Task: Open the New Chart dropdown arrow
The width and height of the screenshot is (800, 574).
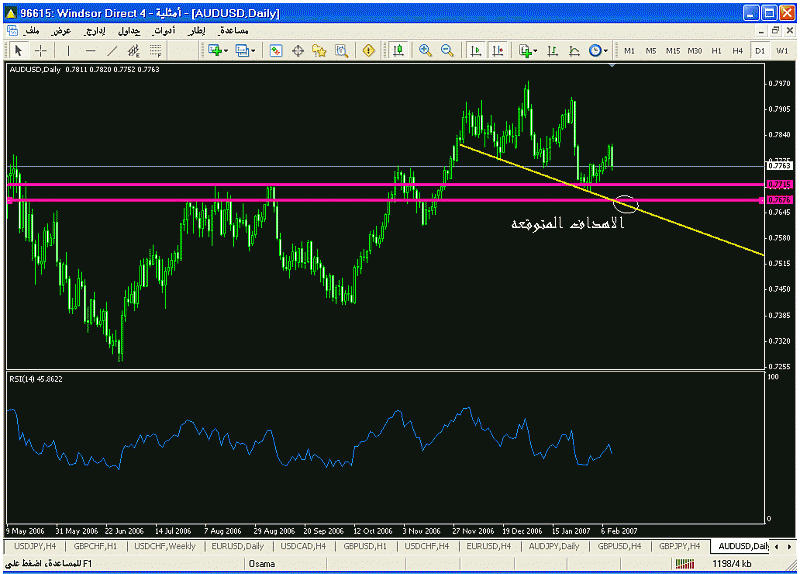Action: (x=227, y=50)
